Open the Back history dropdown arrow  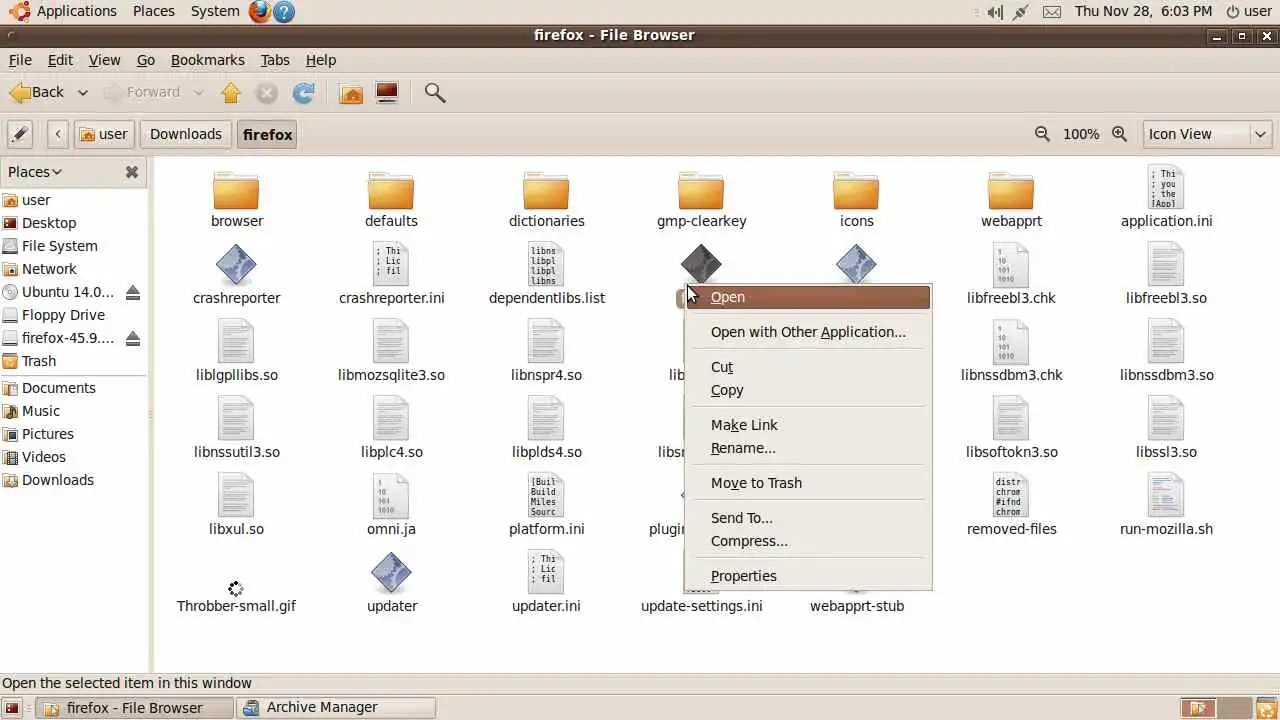coord(82,93)
